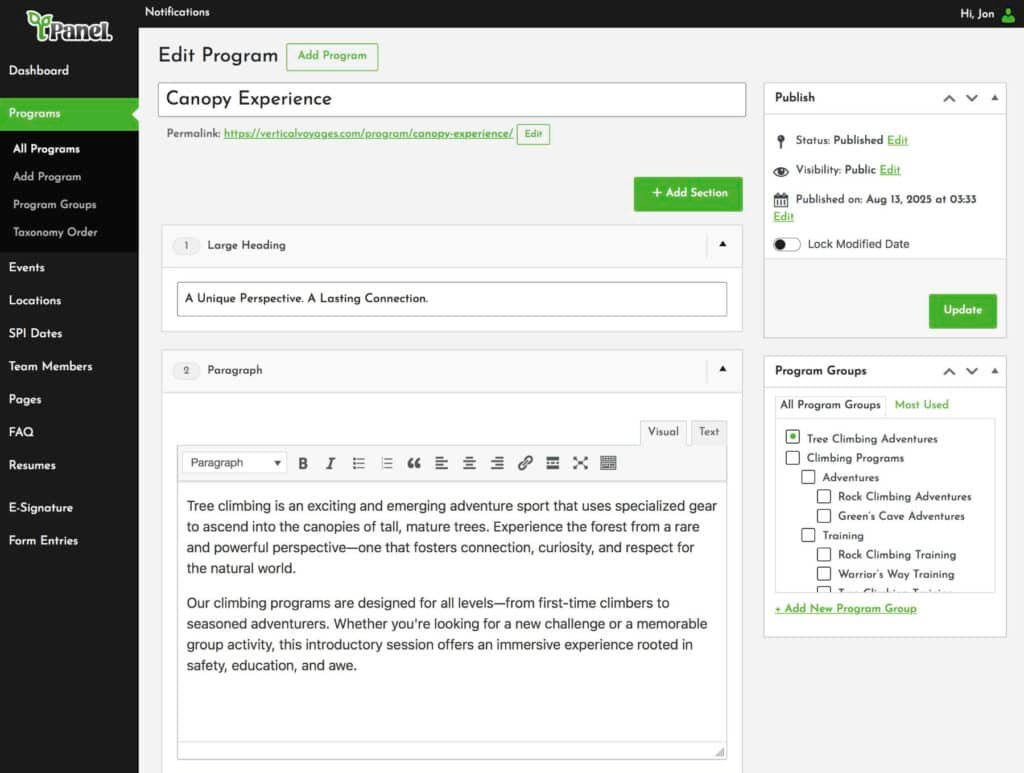Edit the published Status
This screenshot has height=773, width=1024.
click(897, 140)
